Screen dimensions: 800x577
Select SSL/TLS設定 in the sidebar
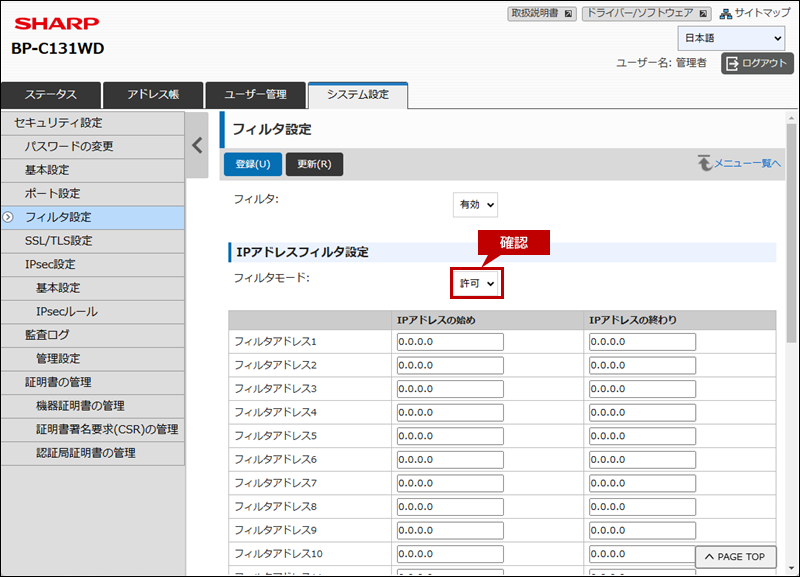59,241
